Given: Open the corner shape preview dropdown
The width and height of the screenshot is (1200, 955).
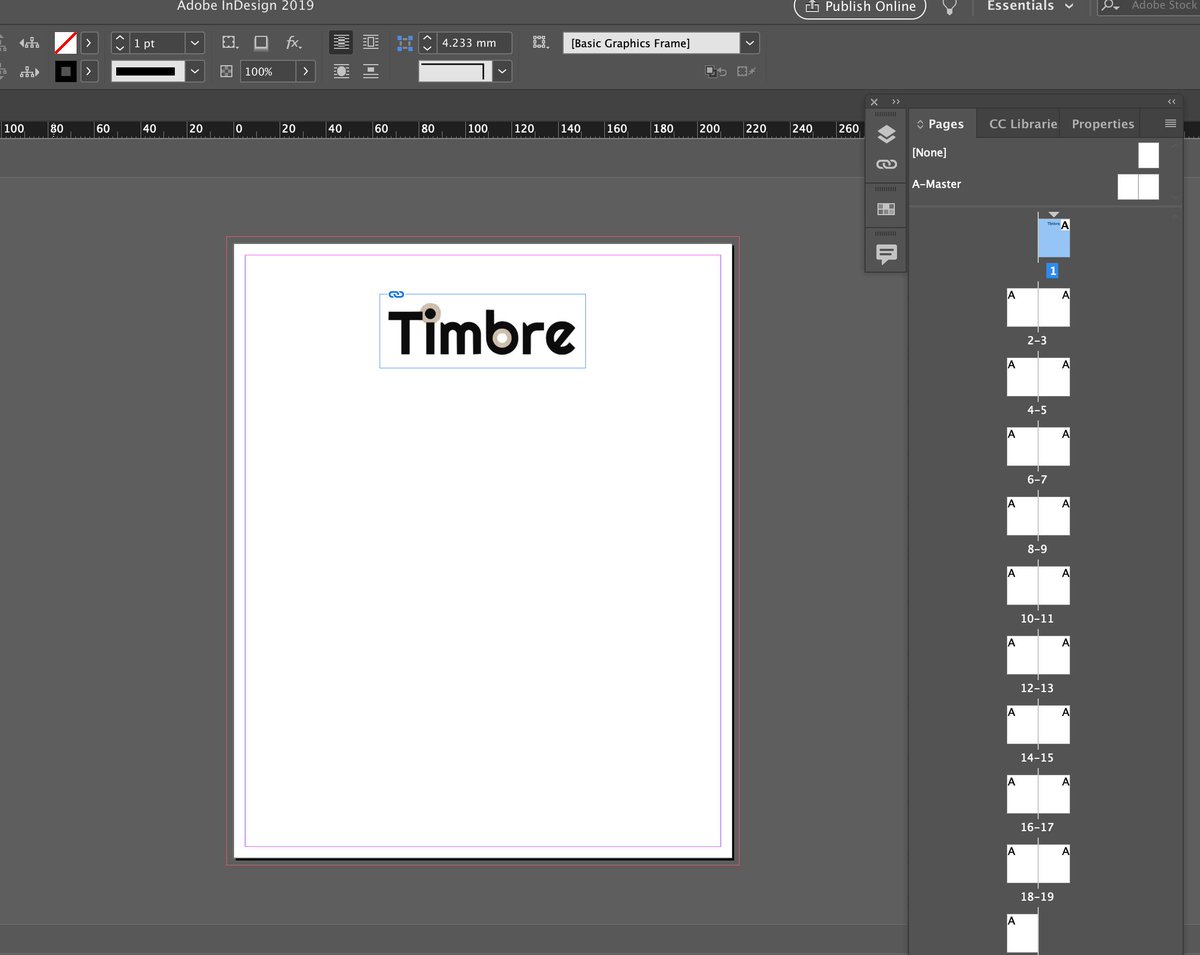Looking at the screenshot, I should tap(502, 71).
